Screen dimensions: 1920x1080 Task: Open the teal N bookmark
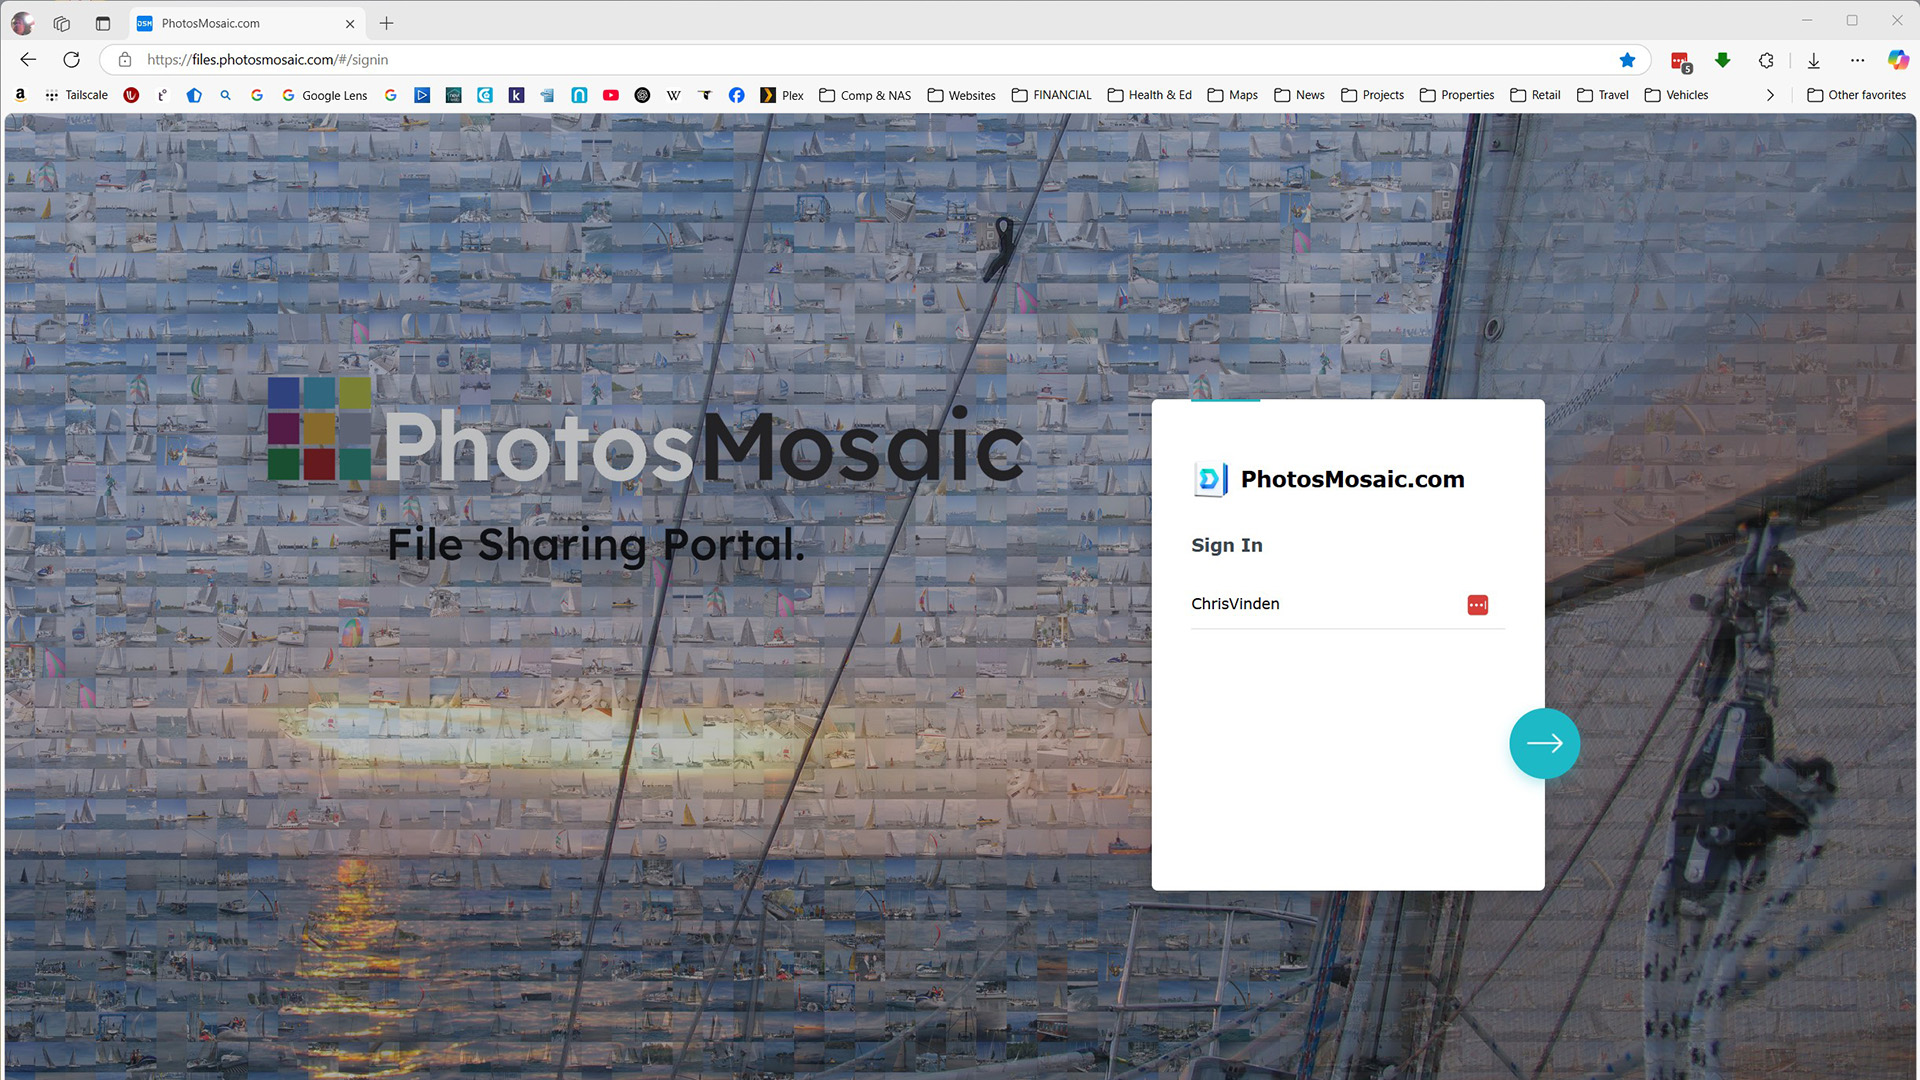(579, 95)
